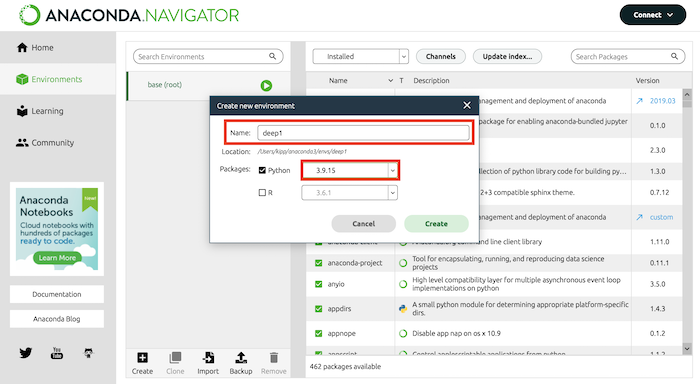
Task: Open the Connect dropdown button
Action: (653, 15)
